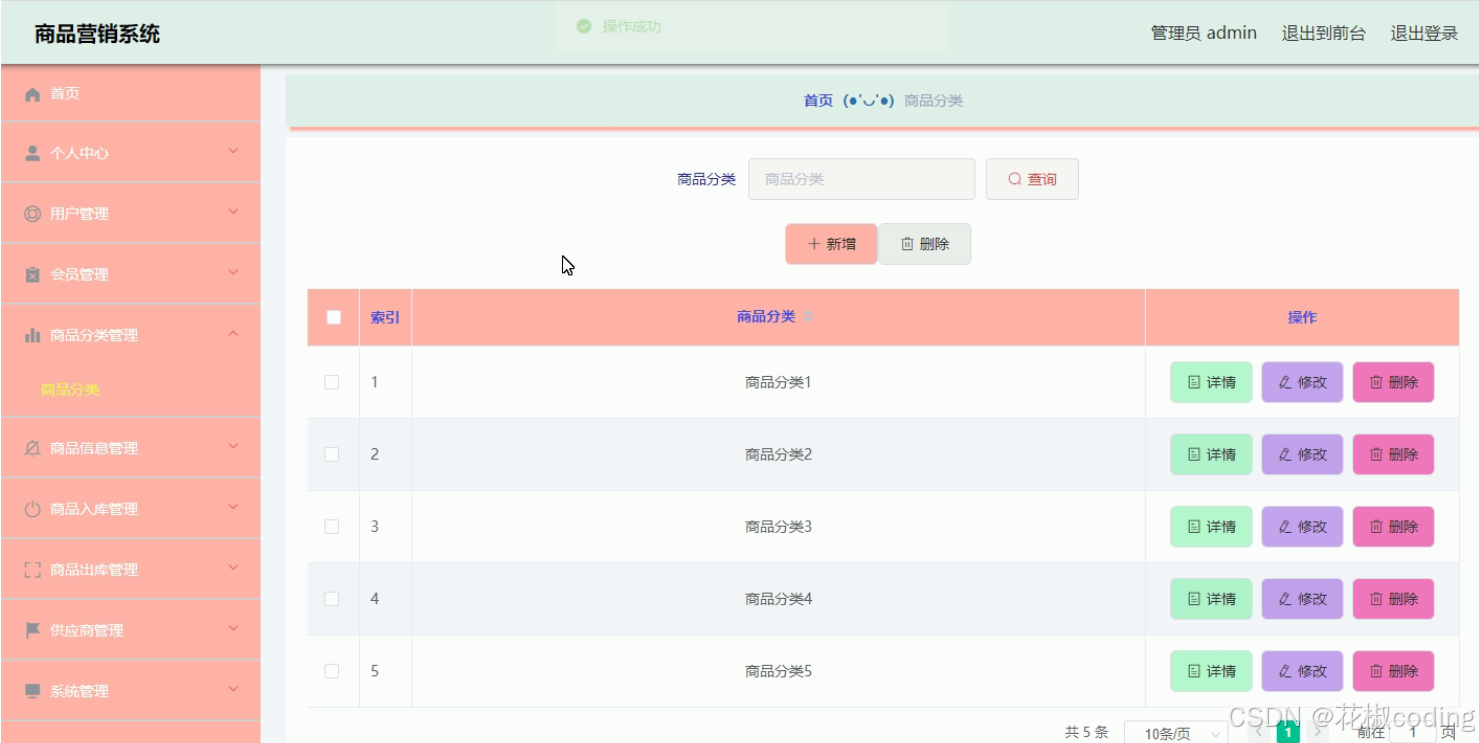Click the 管理员 admin text

pyautogui.click(x=1204, y=33)
